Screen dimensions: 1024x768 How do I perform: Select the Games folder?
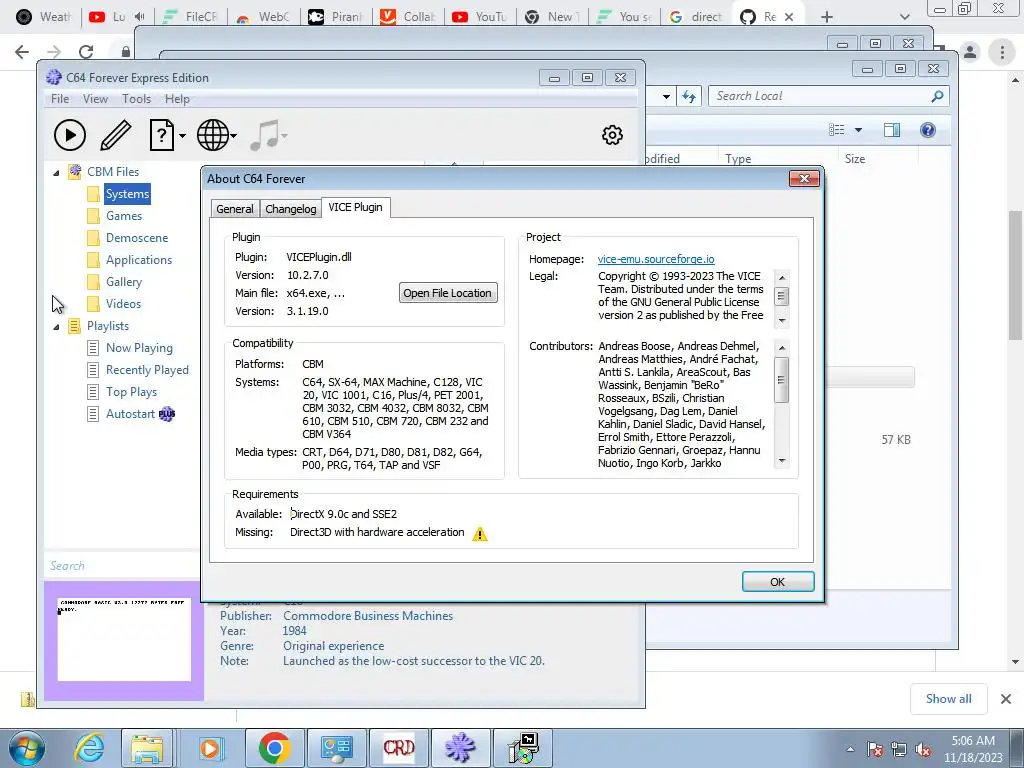point(123,216)
